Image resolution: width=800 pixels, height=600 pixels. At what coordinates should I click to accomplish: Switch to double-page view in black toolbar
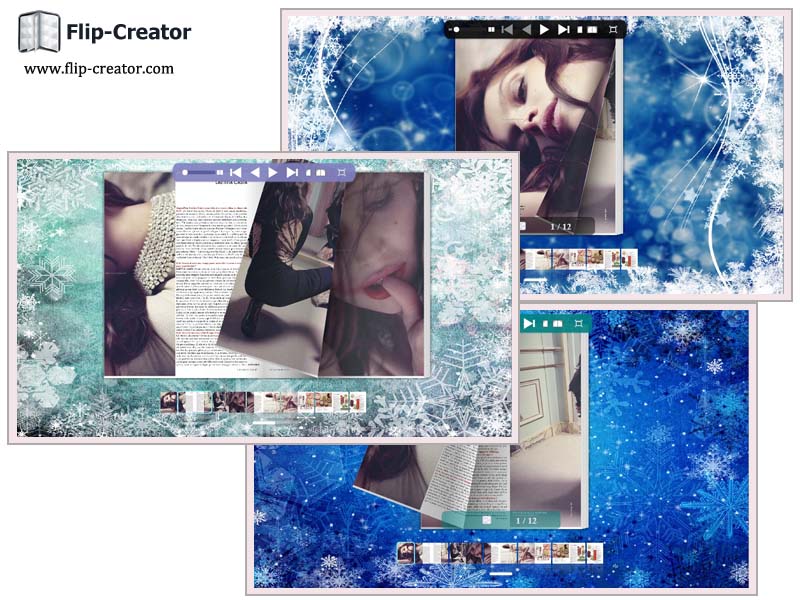[x=592, y=30]
